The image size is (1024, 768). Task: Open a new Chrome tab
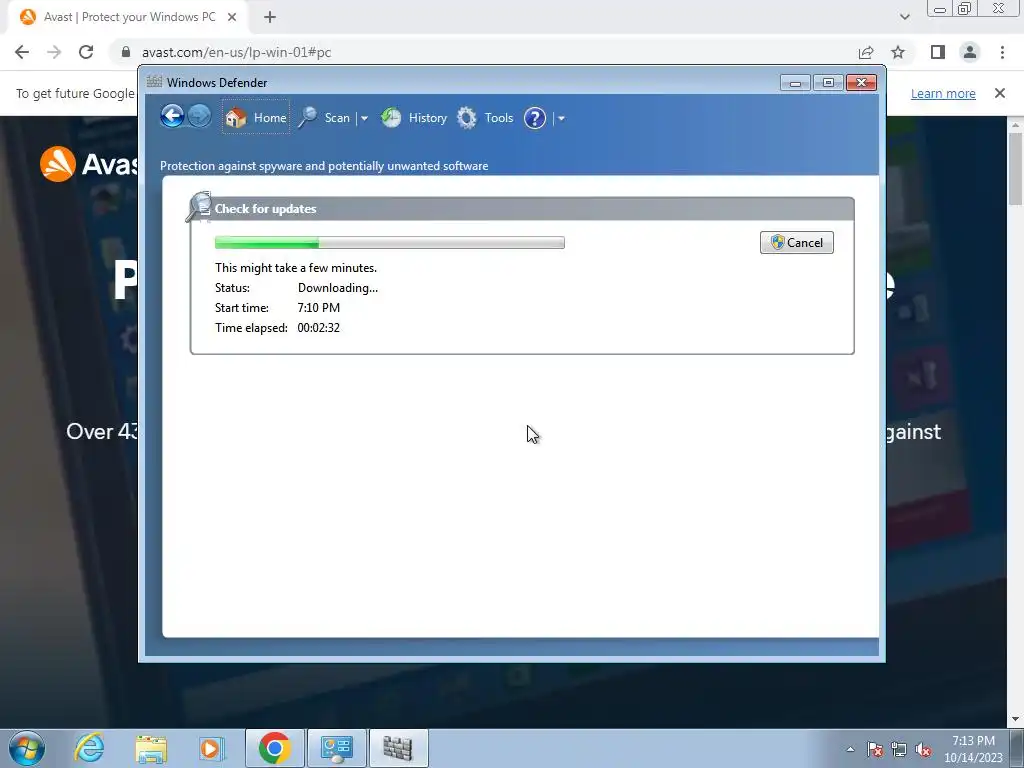pos(270,17)
